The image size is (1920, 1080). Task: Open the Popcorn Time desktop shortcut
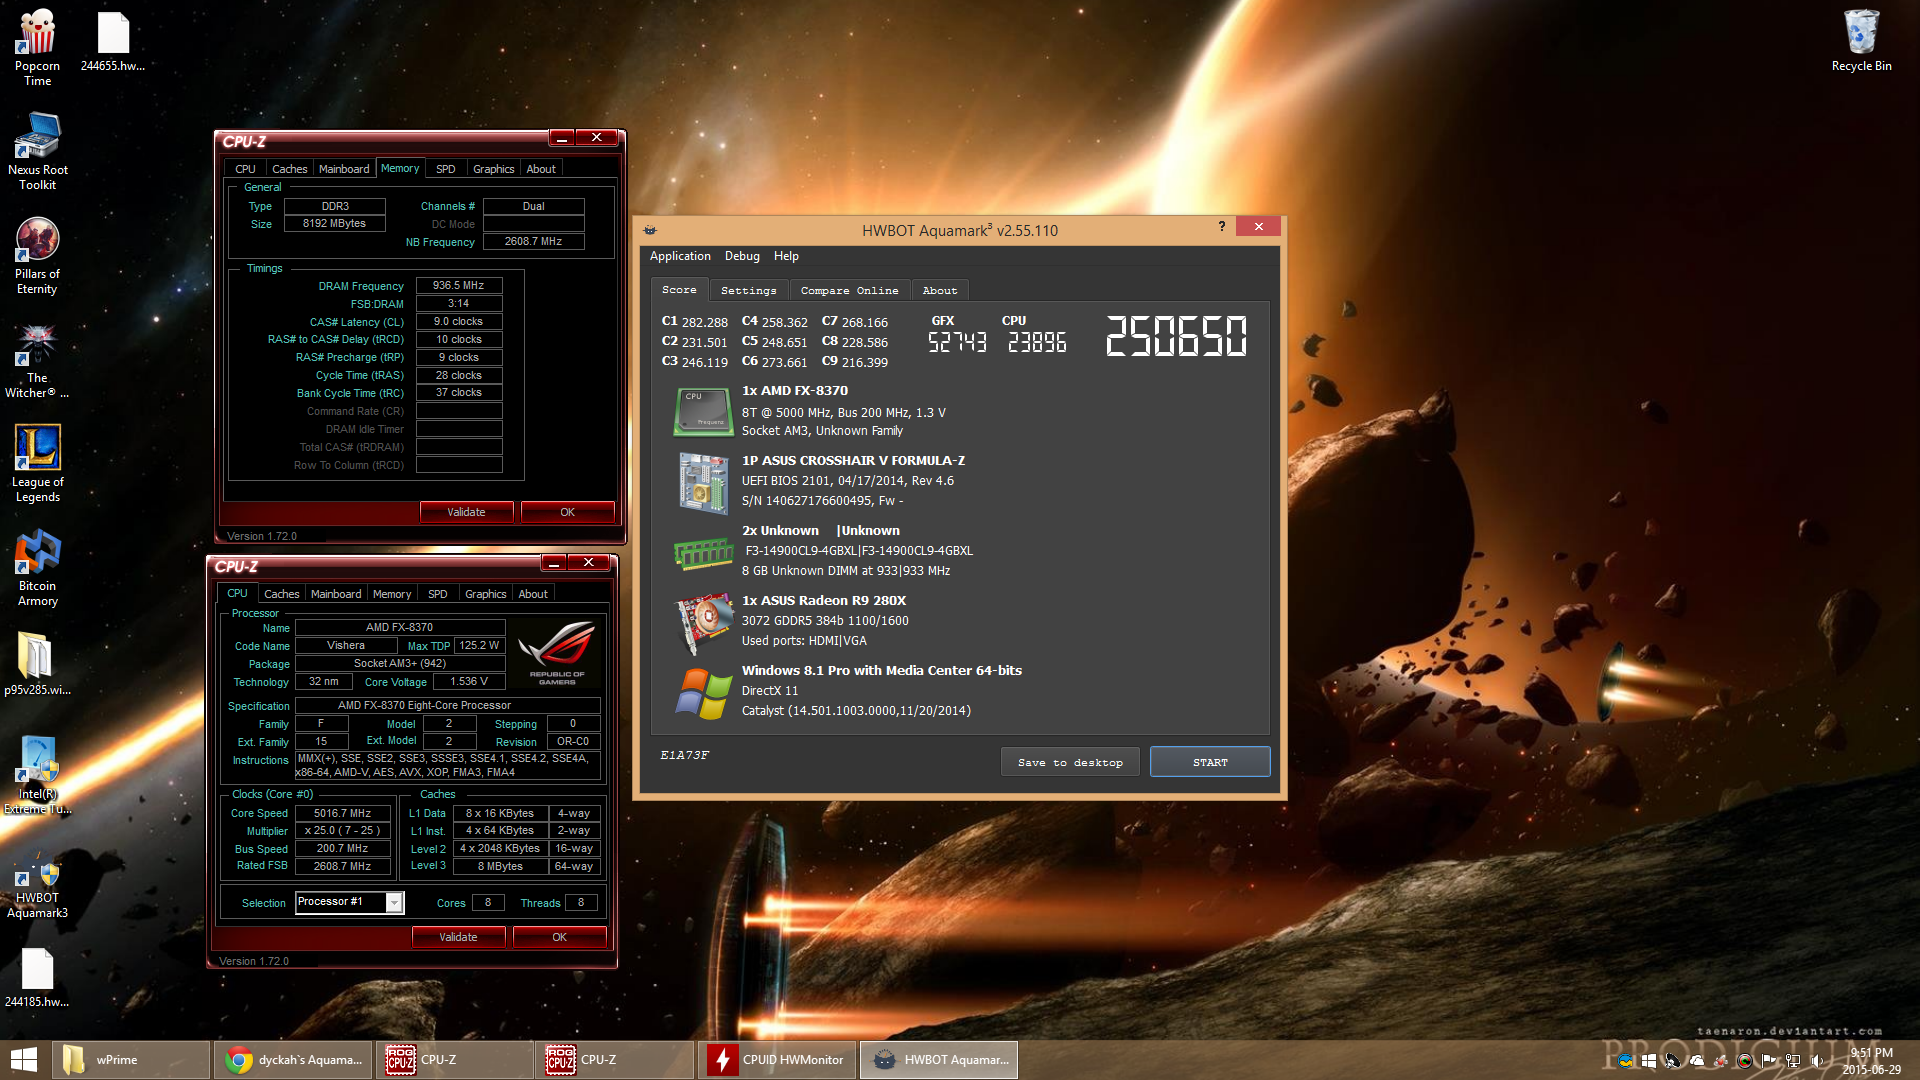point(37,47)
